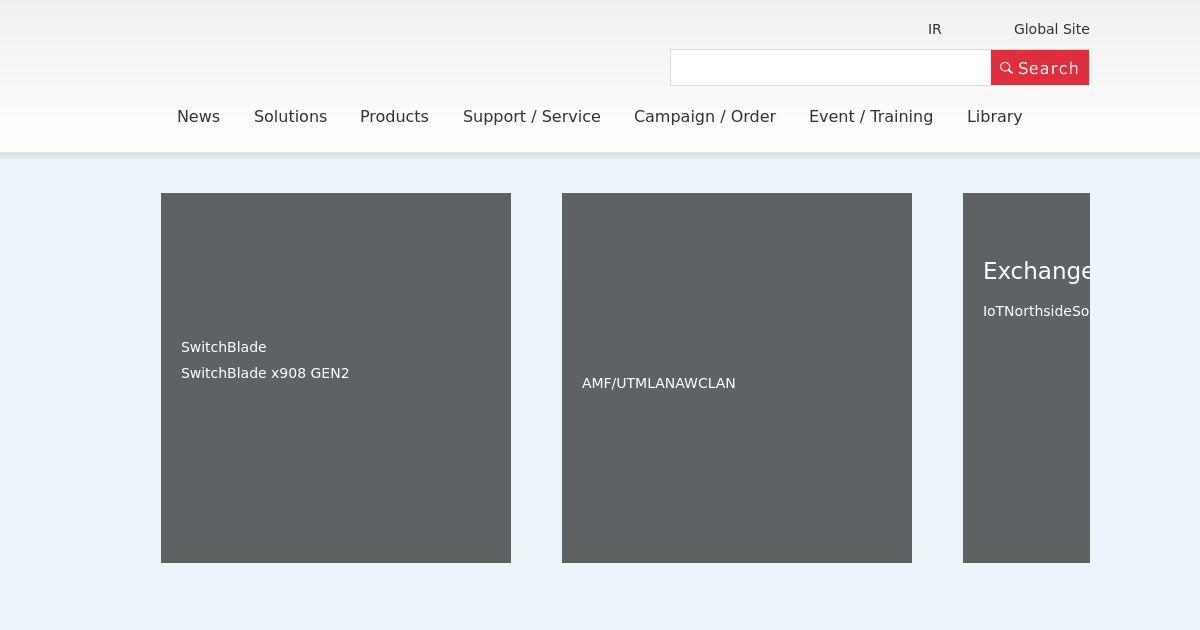Open the SwitchBlade x908 GEN2 card
This screenshot has height=630, width=1200.
pyautogui.click(x=336, y=378)
